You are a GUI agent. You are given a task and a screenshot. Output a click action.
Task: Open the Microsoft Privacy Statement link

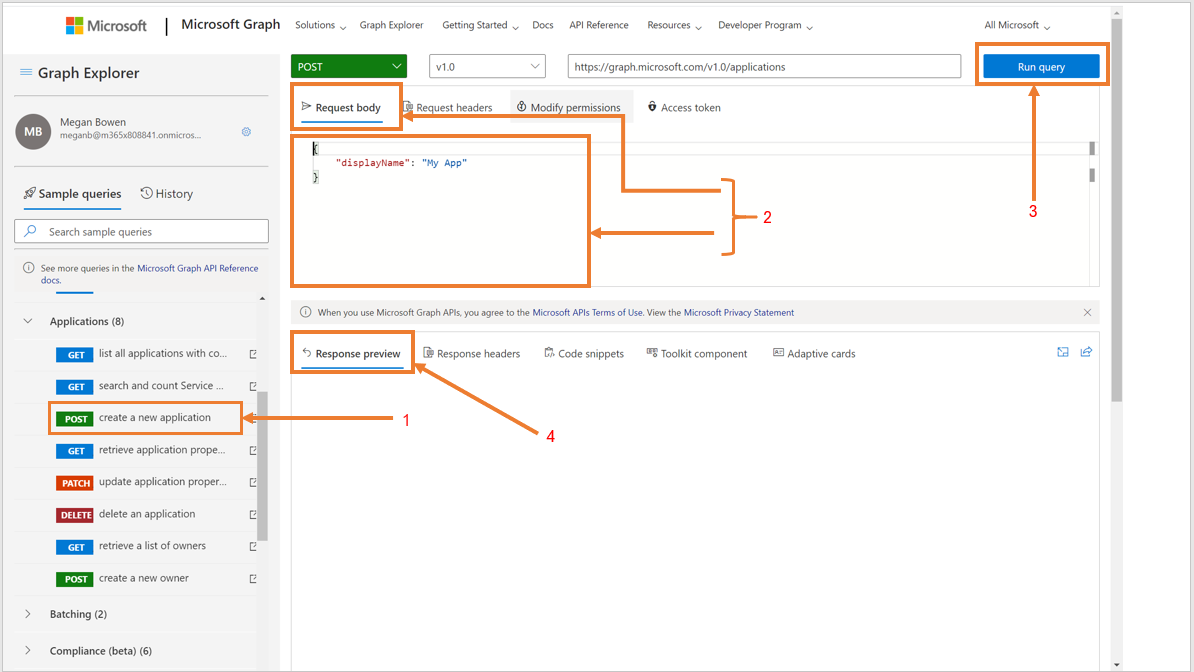(x=739, y=312)
